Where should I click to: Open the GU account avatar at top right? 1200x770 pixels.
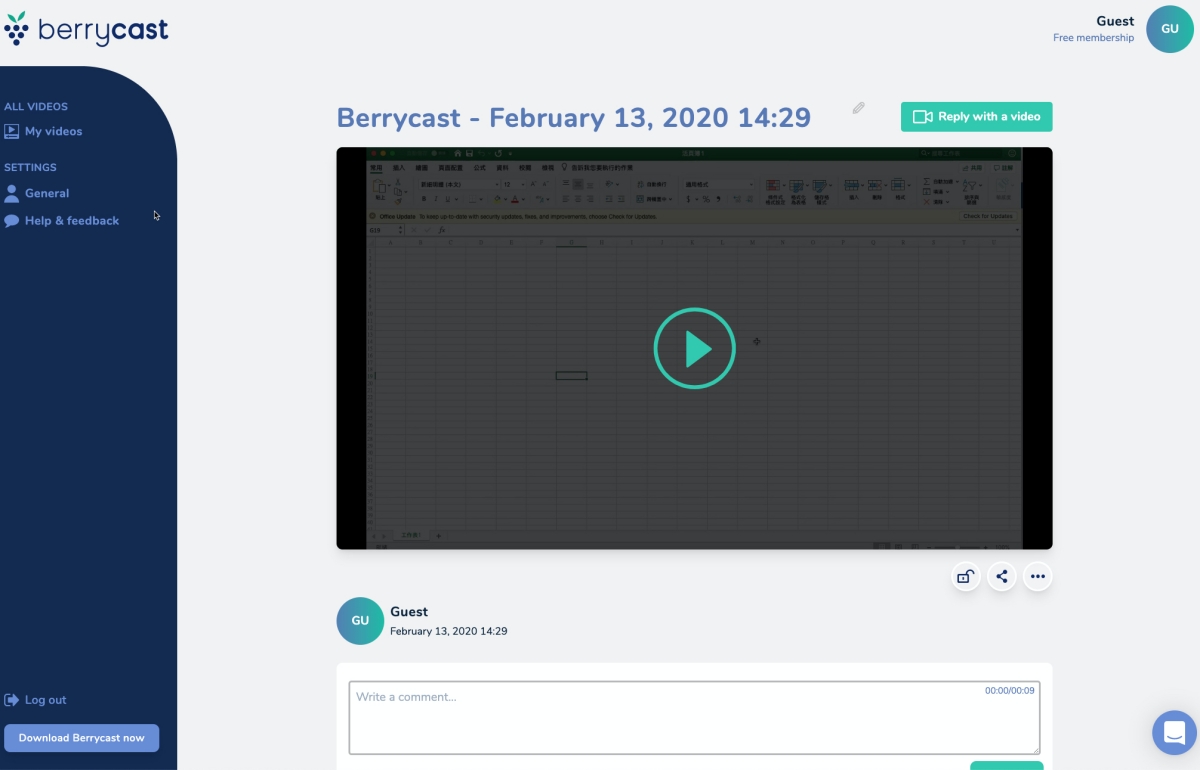pyautogui.click(x=1170, y=29)
